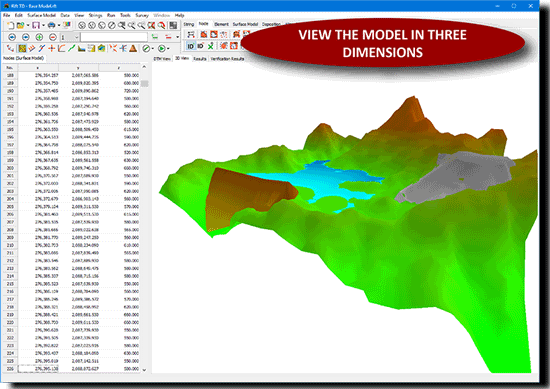Click the green play run icon

(161, 48)
